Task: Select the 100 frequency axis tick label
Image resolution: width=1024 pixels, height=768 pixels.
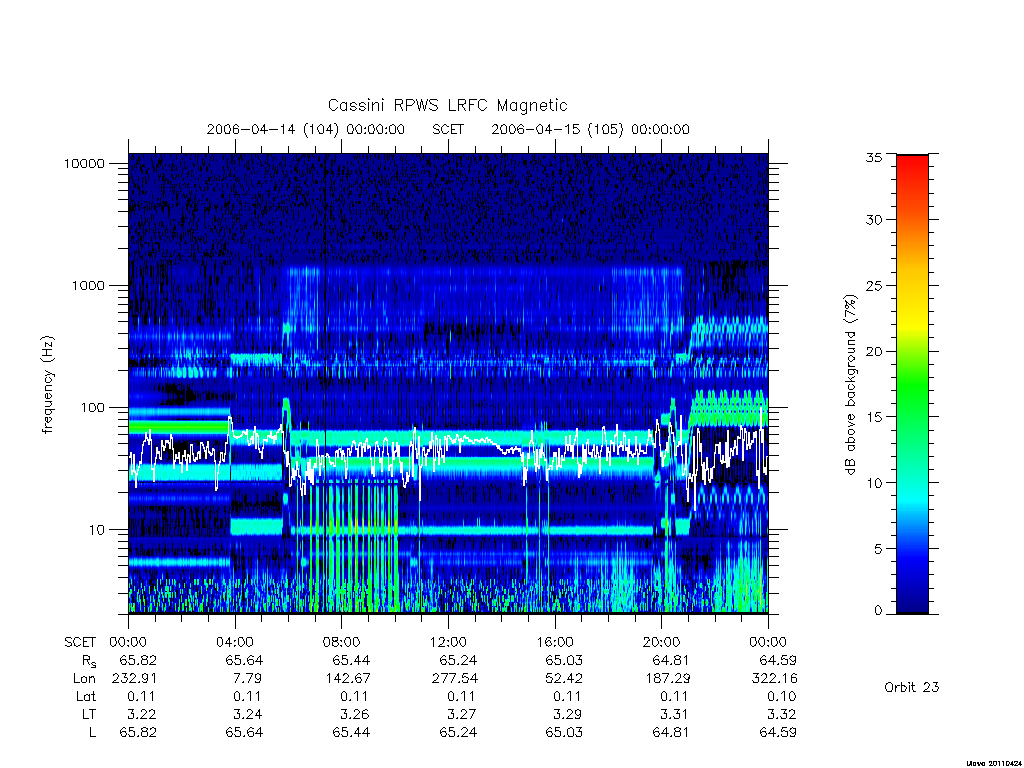Action: (92, 408)
